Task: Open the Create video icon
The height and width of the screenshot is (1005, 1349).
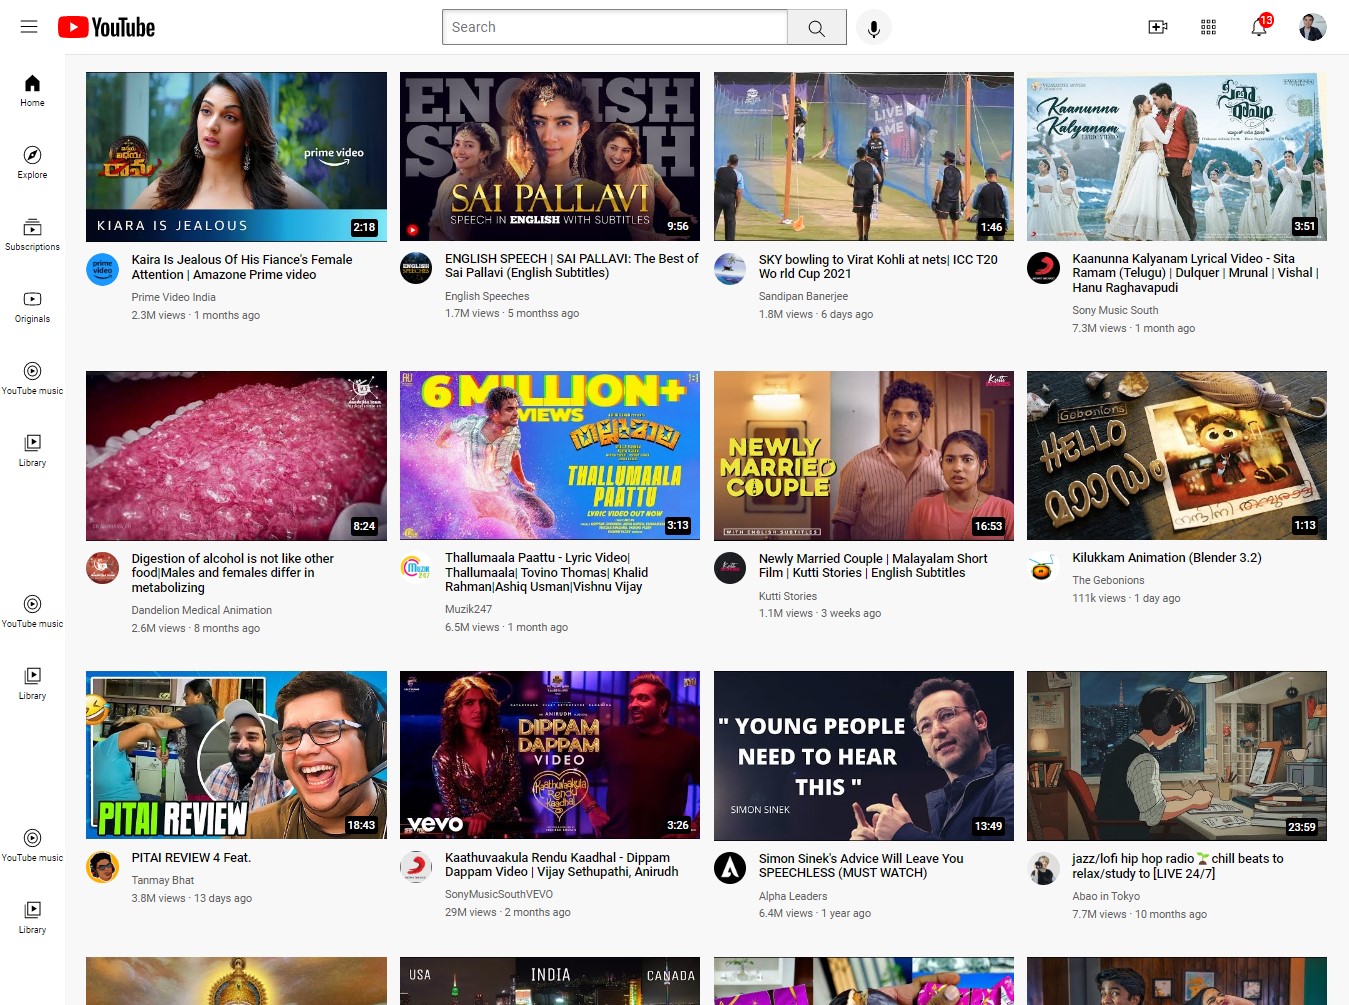Action: tap(1157, 27)
